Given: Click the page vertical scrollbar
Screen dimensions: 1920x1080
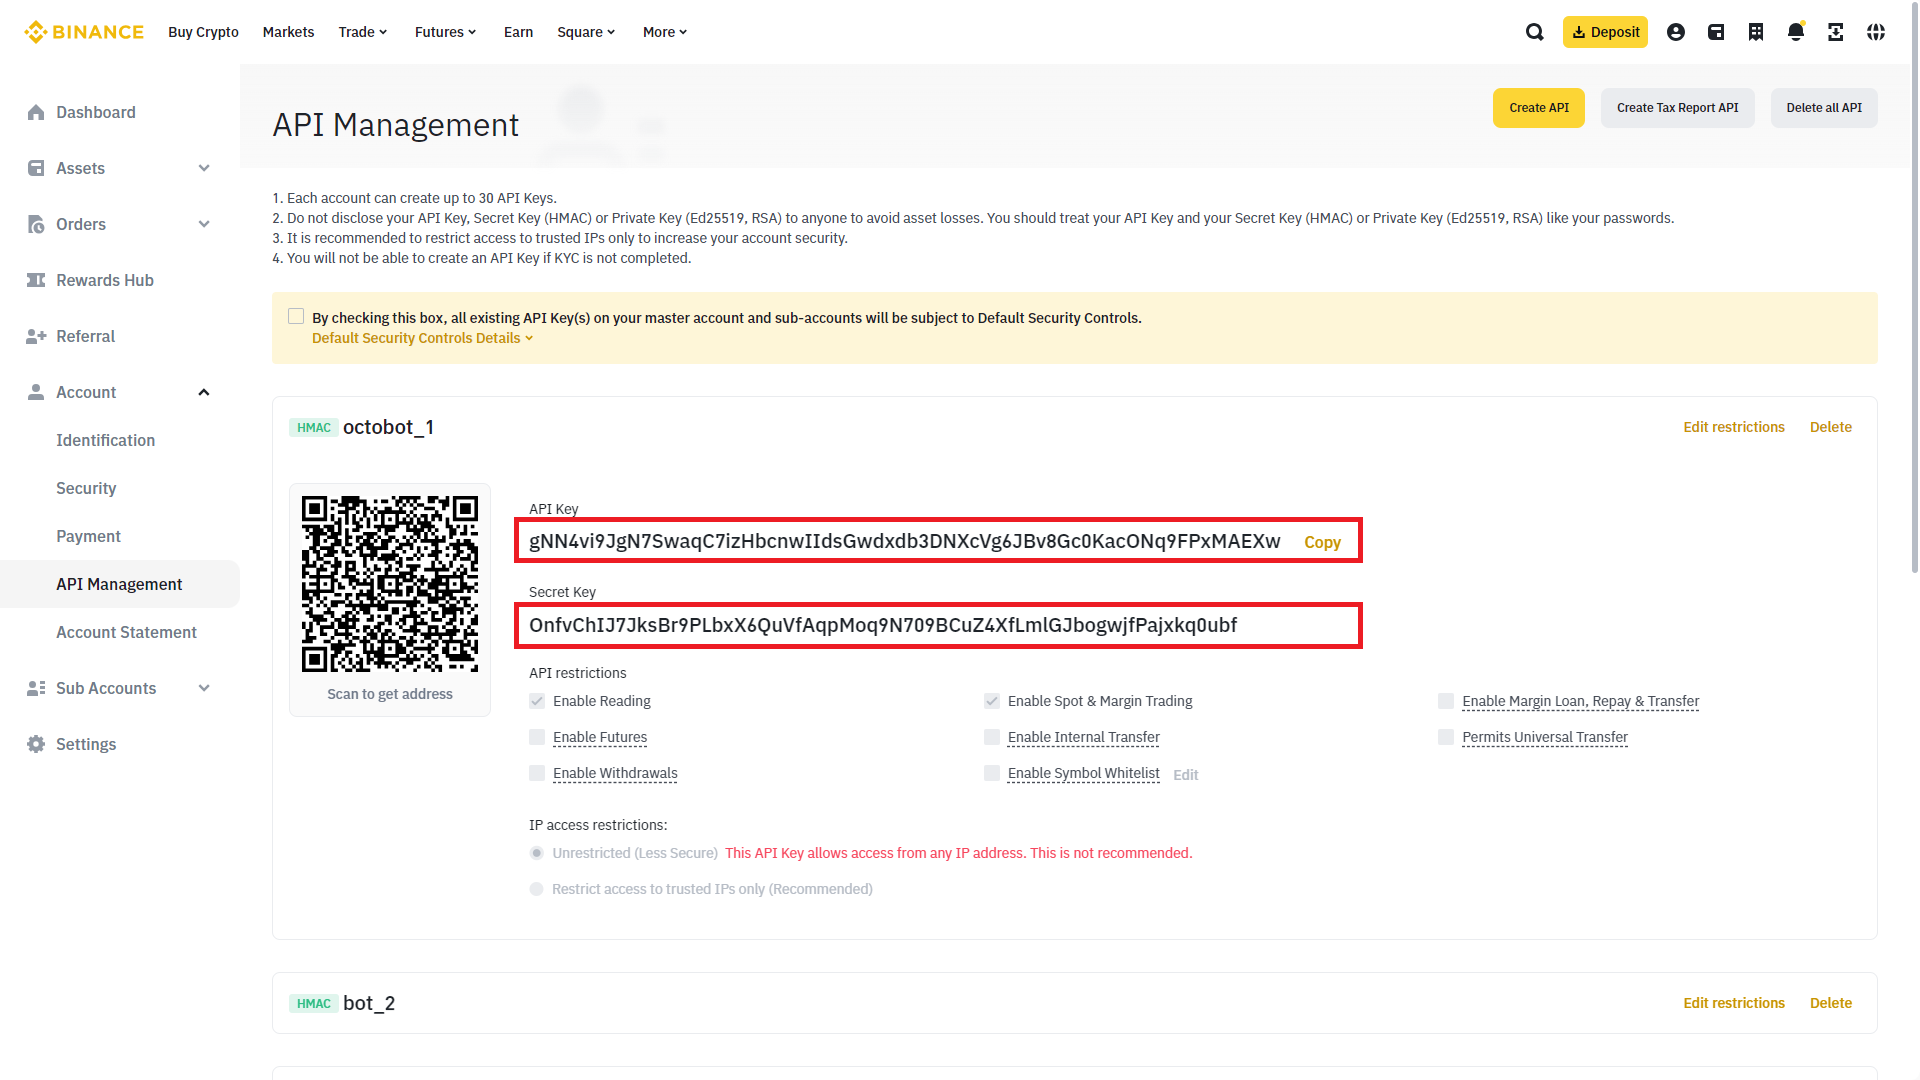Looking at the screenshot, I should [1914, 286].
